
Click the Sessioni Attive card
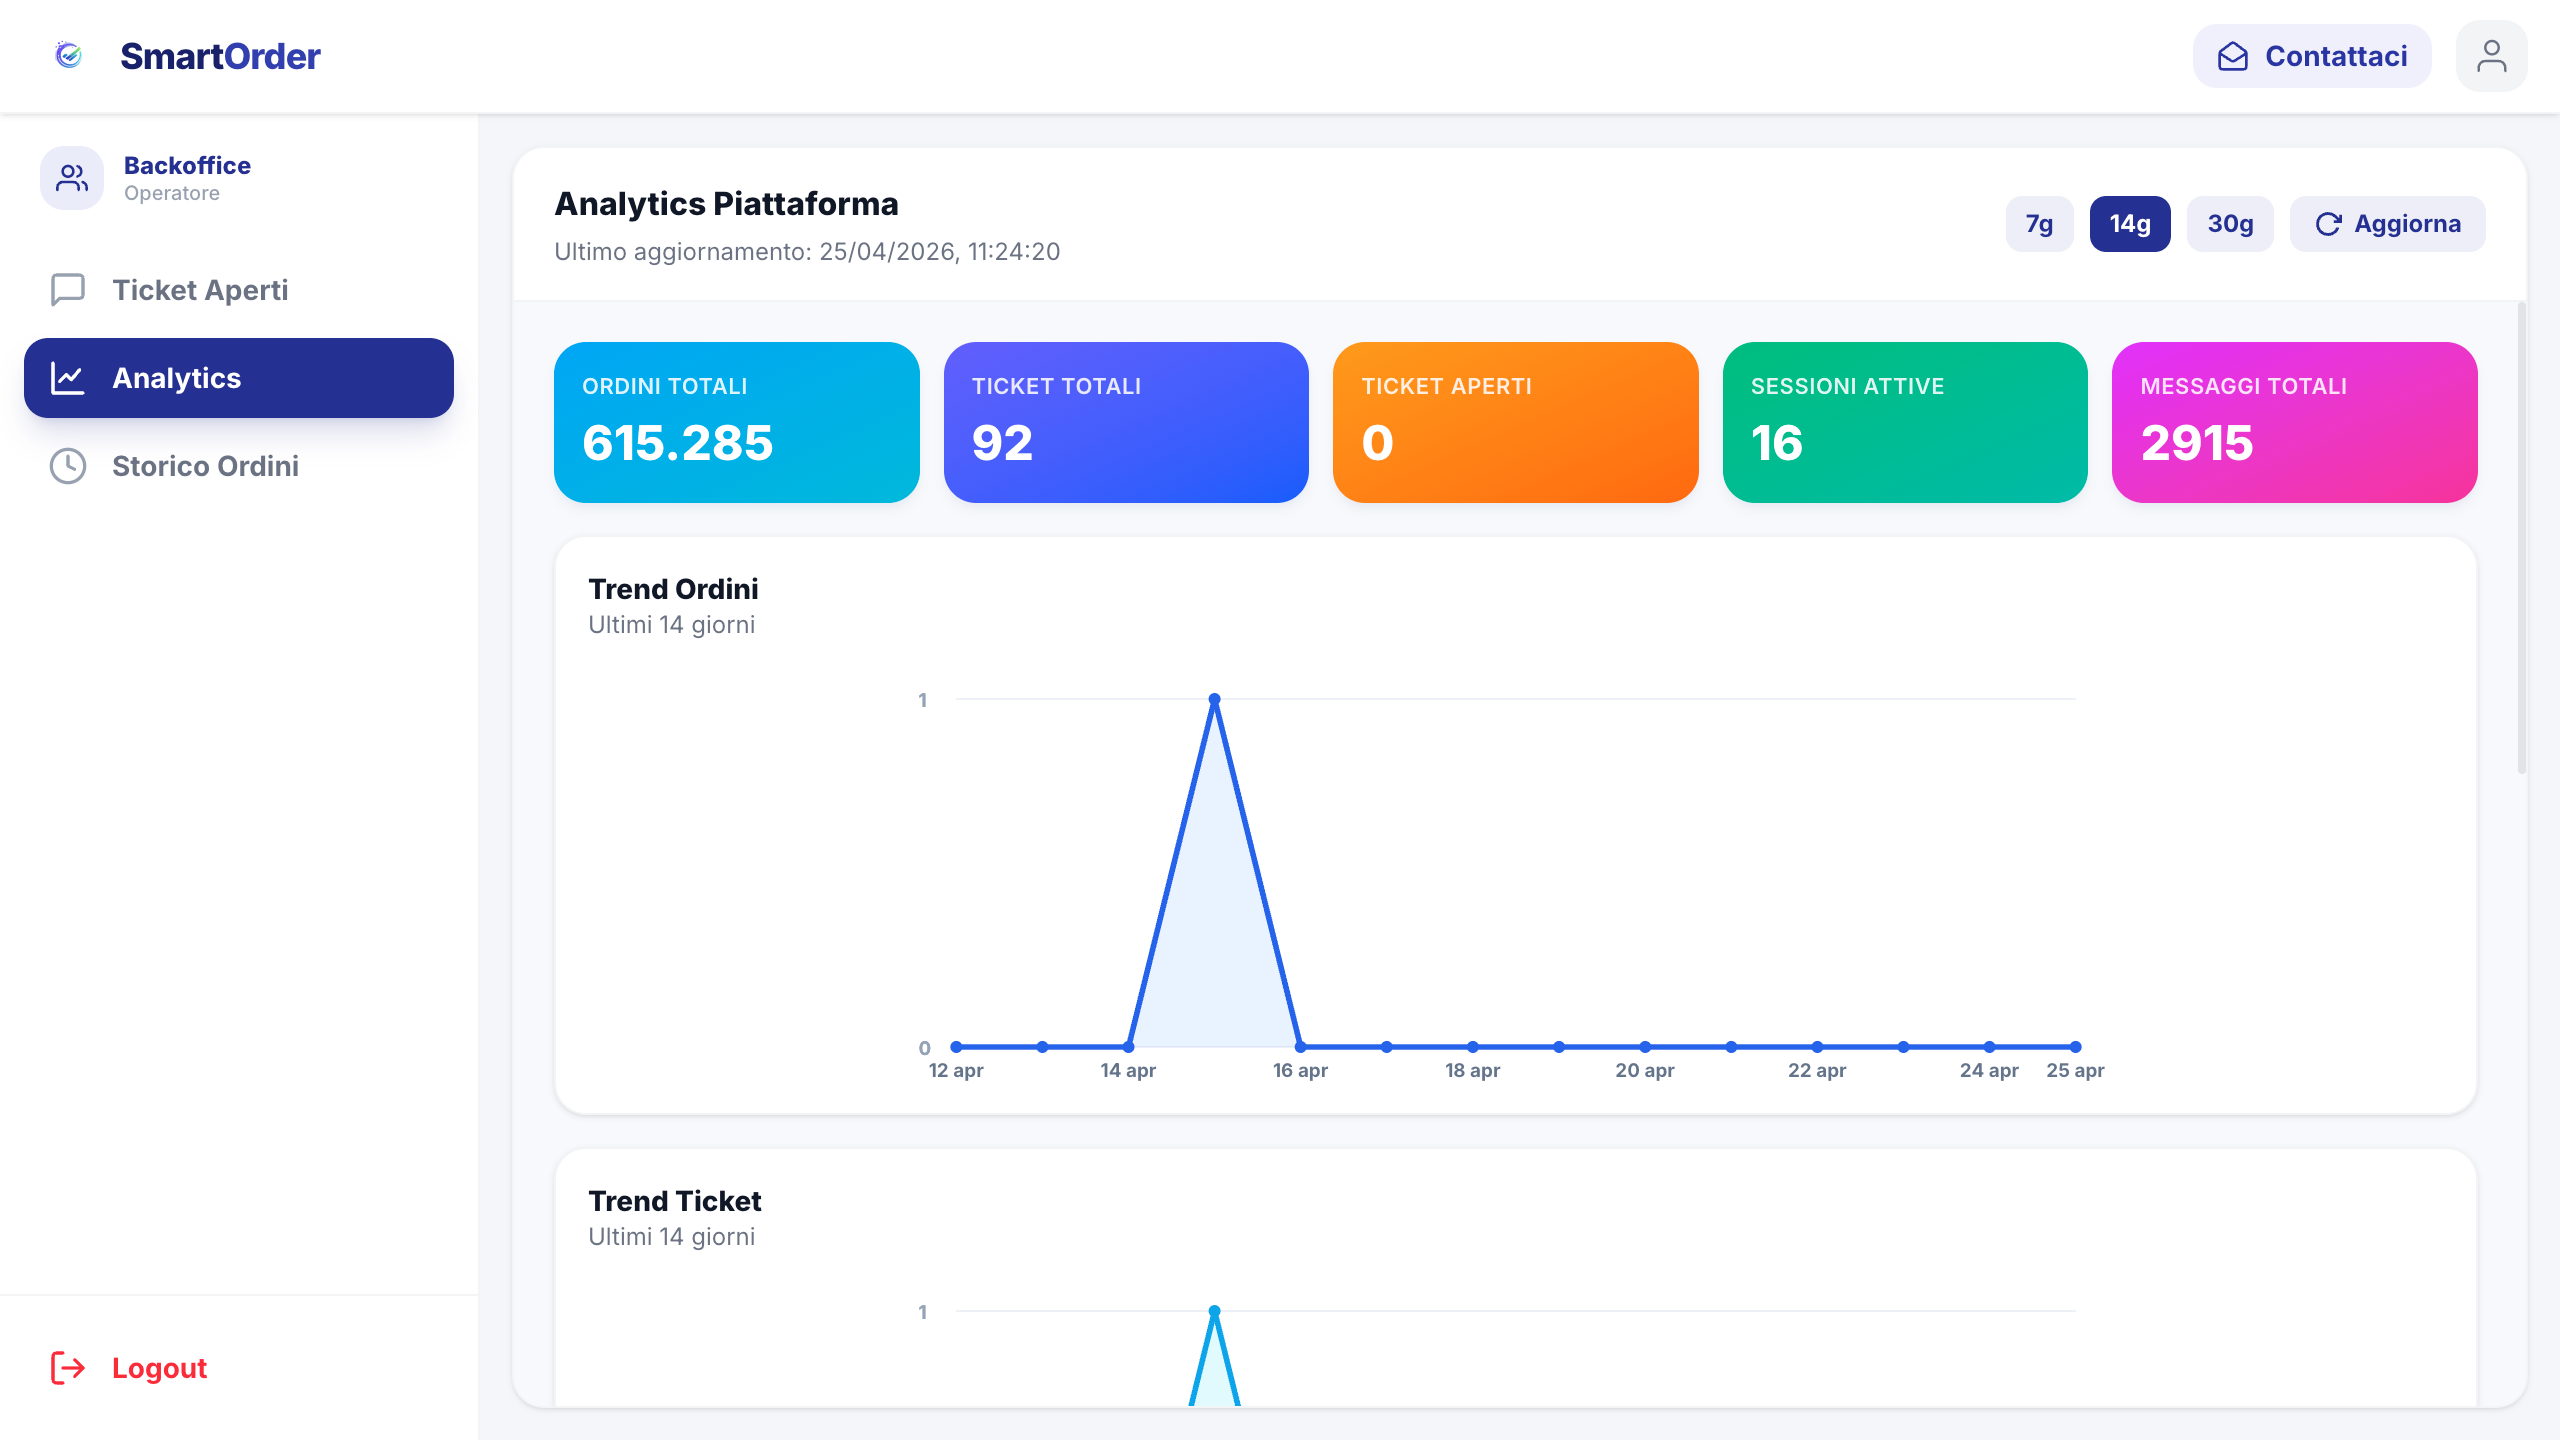1905,422
